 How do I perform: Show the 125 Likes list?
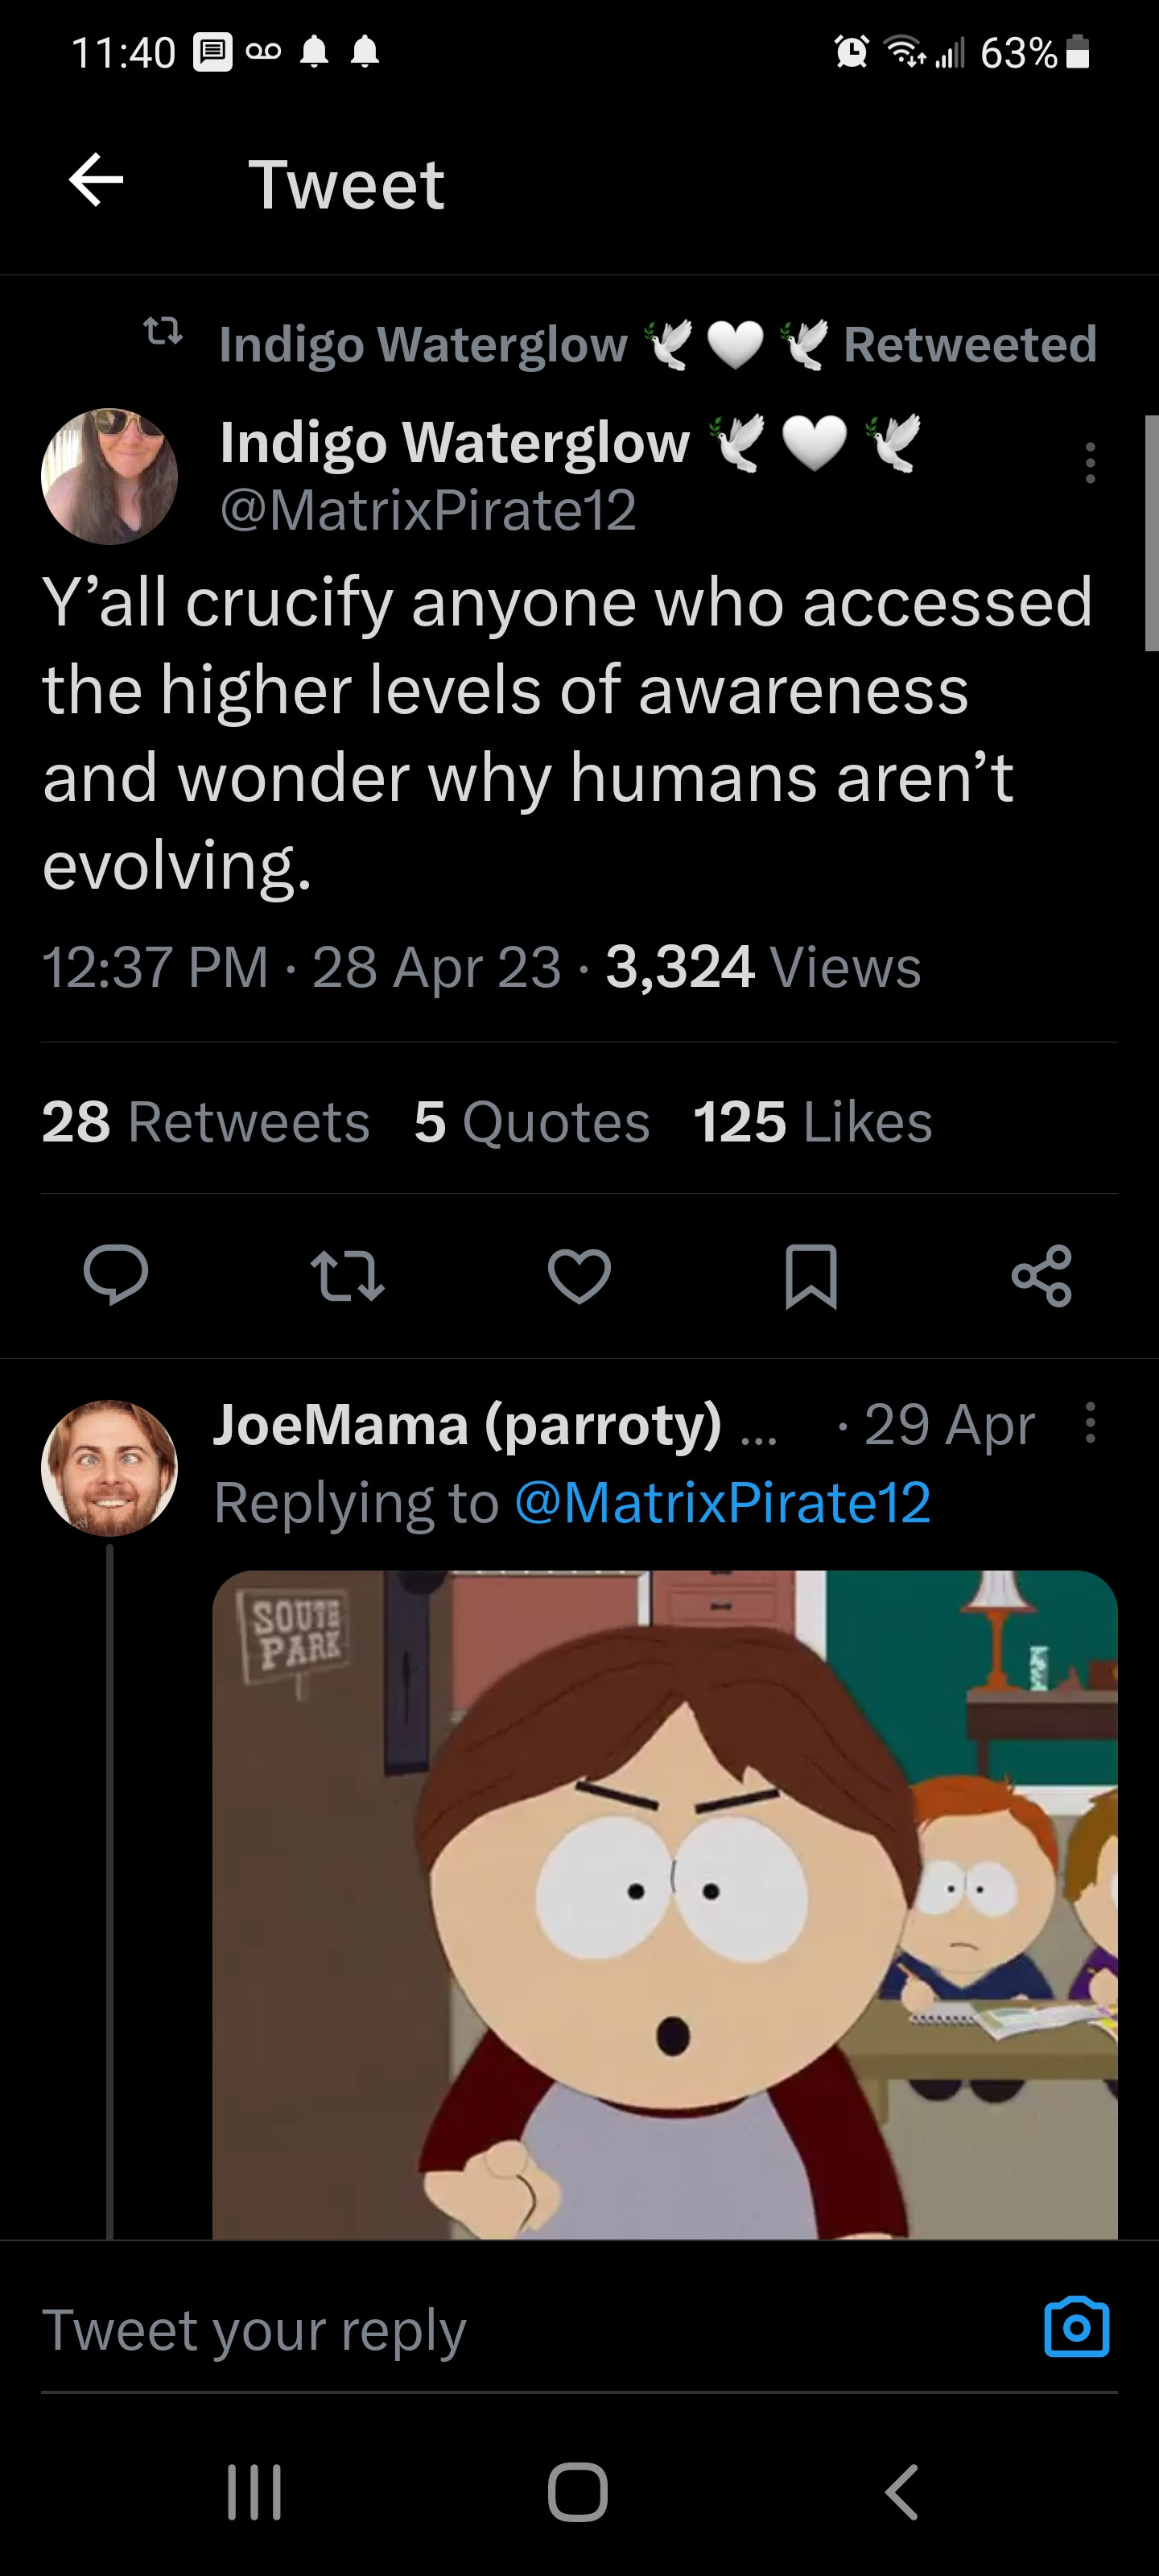(812, 1121)
